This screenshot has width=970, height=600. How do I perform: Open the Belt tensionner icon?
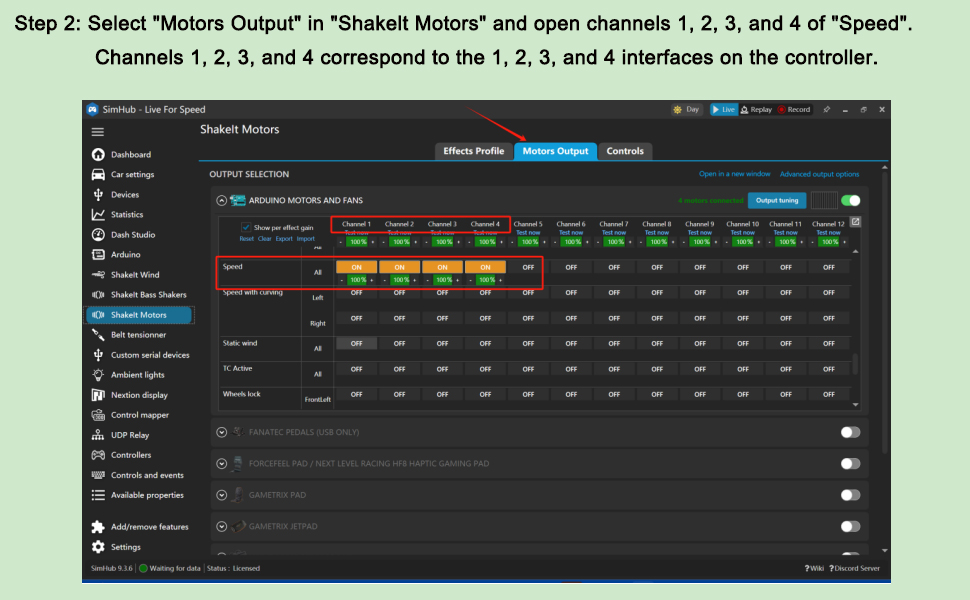coord(98,335)
